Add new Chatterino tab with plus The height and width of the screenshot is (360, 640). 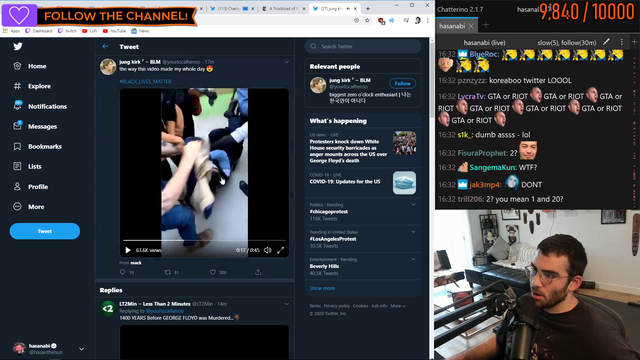486,25
